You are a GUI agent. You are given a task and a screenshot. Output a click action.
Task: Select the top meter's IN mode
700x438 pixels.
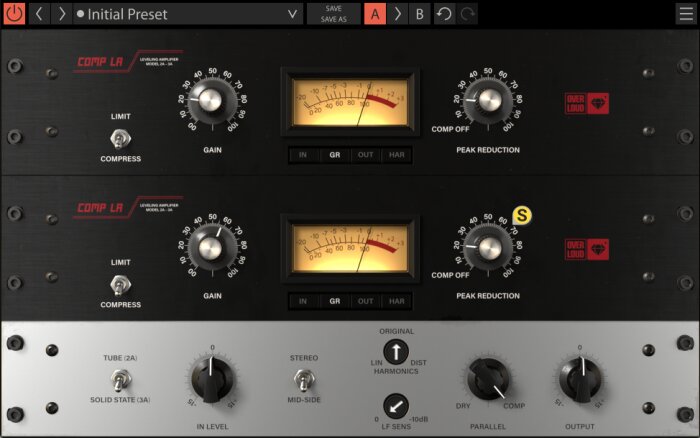coord(303,155)
